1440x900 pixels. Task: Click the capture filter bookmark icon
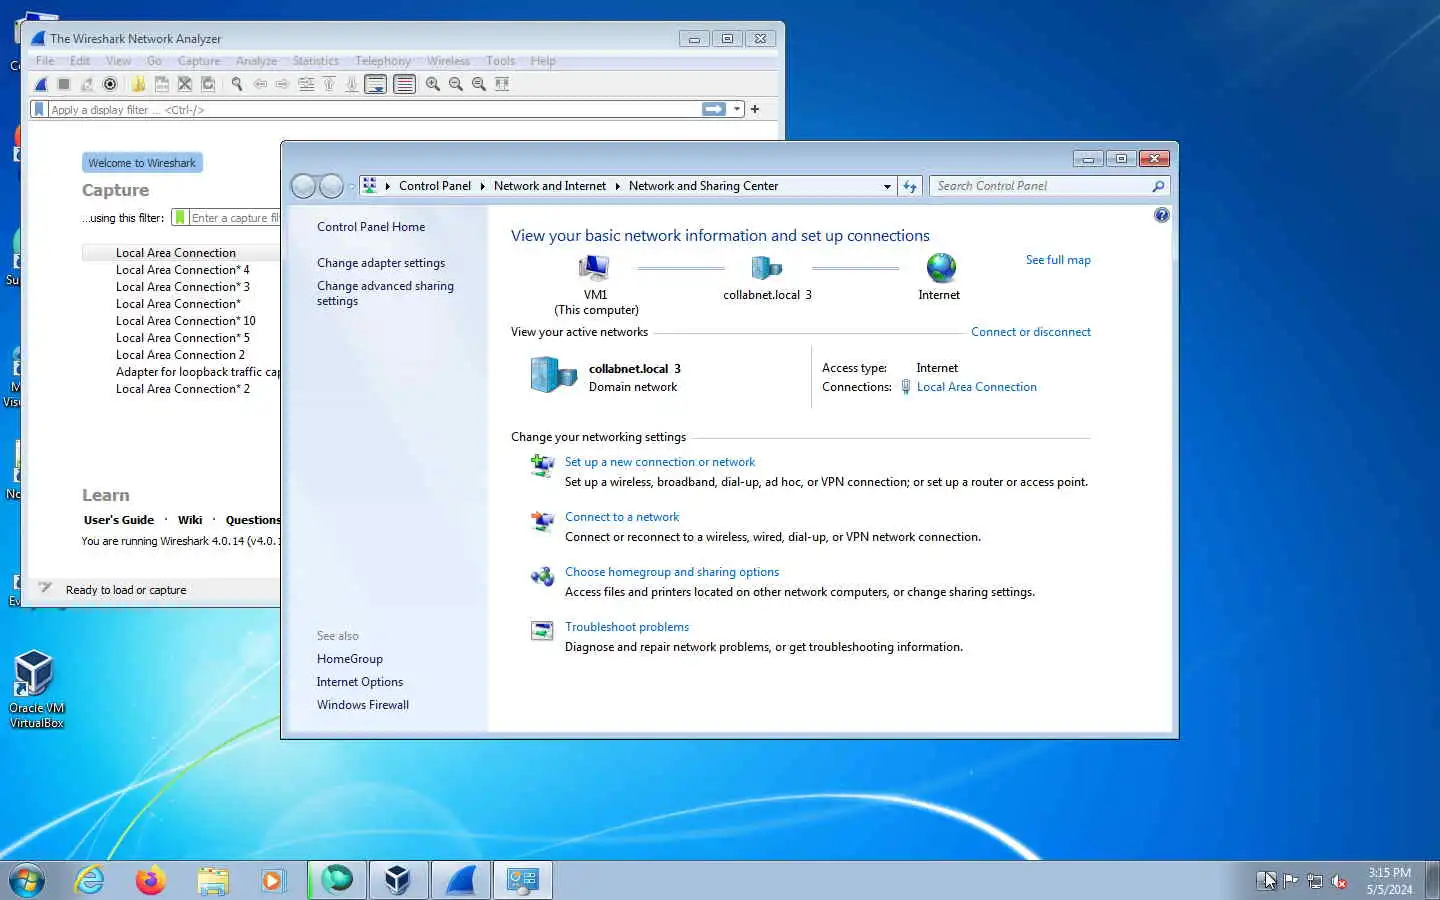[180, 217]
